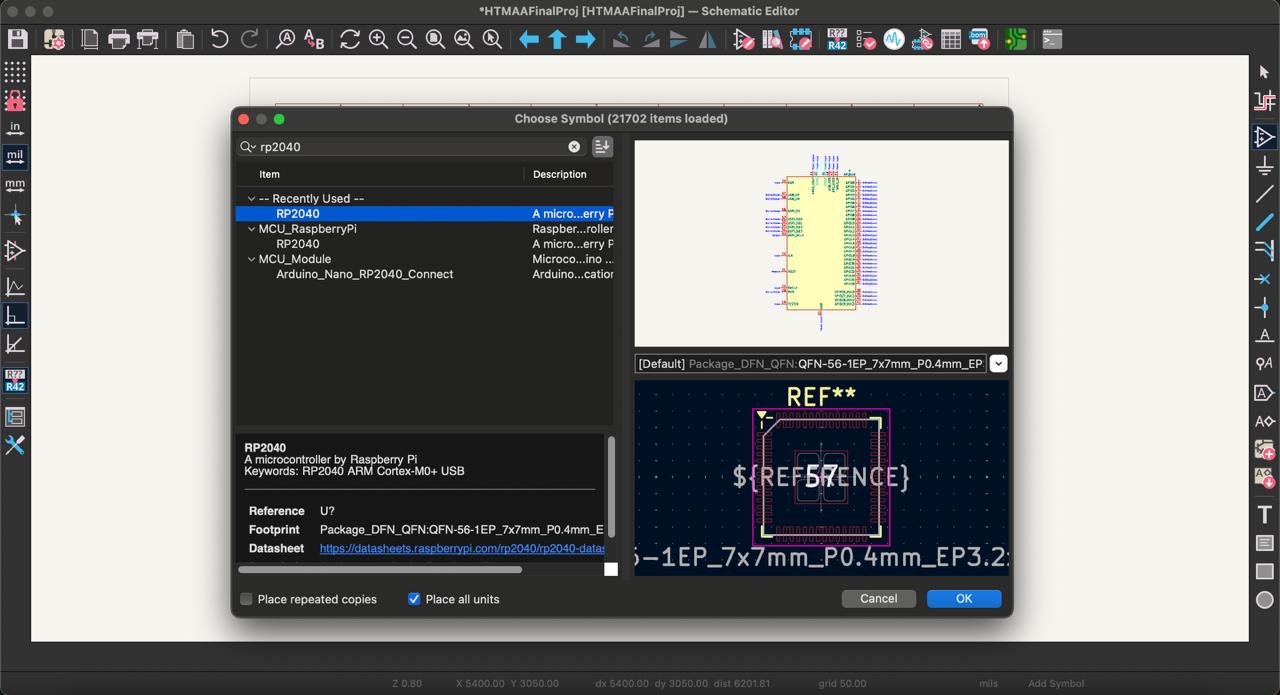The height and width of the screenshot is (695, 1280).
Task: Open the PCB editor icon
Action: (x=1016, y=40)
